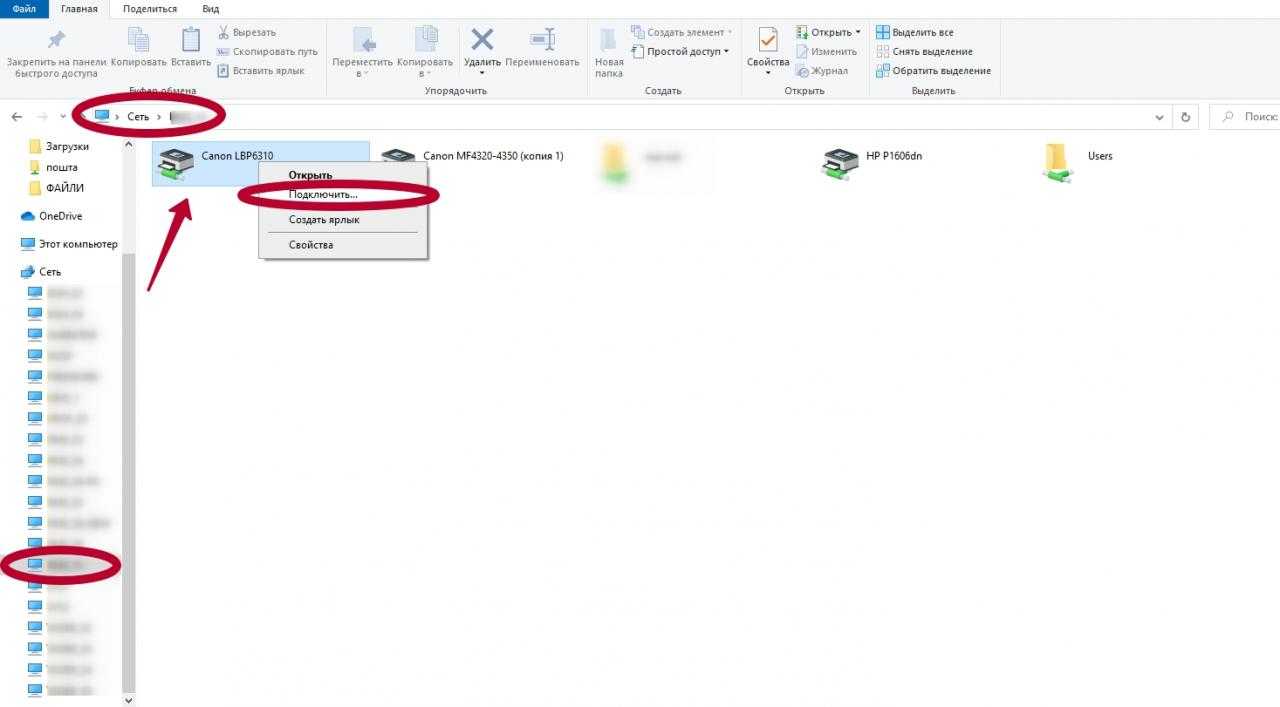Click the Rename icon in ribbon
This screenshot has height=707, width=1280.
point(542,40)
